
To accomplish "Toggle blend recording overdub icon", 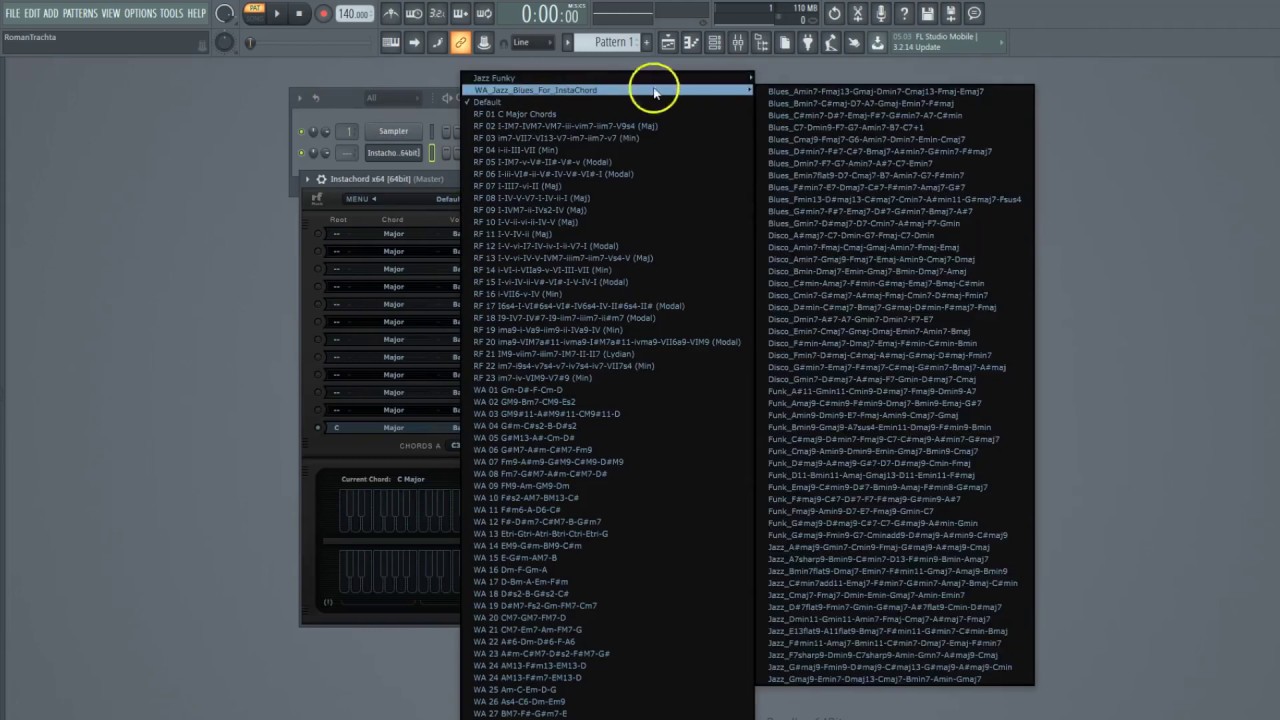I will pyautogui.click(x=460, y=14).
